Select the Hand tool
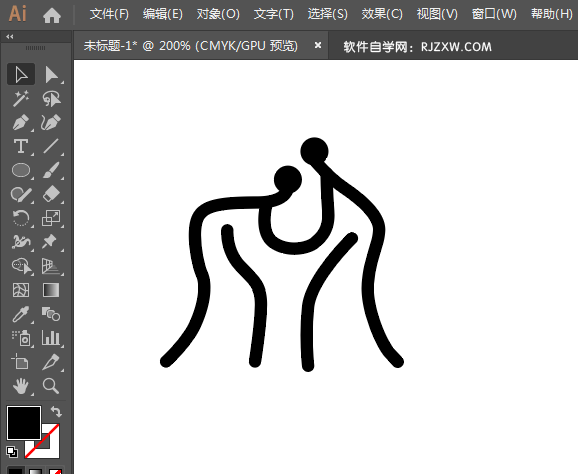Screen dimensions: 578x474 coord(21,386)
